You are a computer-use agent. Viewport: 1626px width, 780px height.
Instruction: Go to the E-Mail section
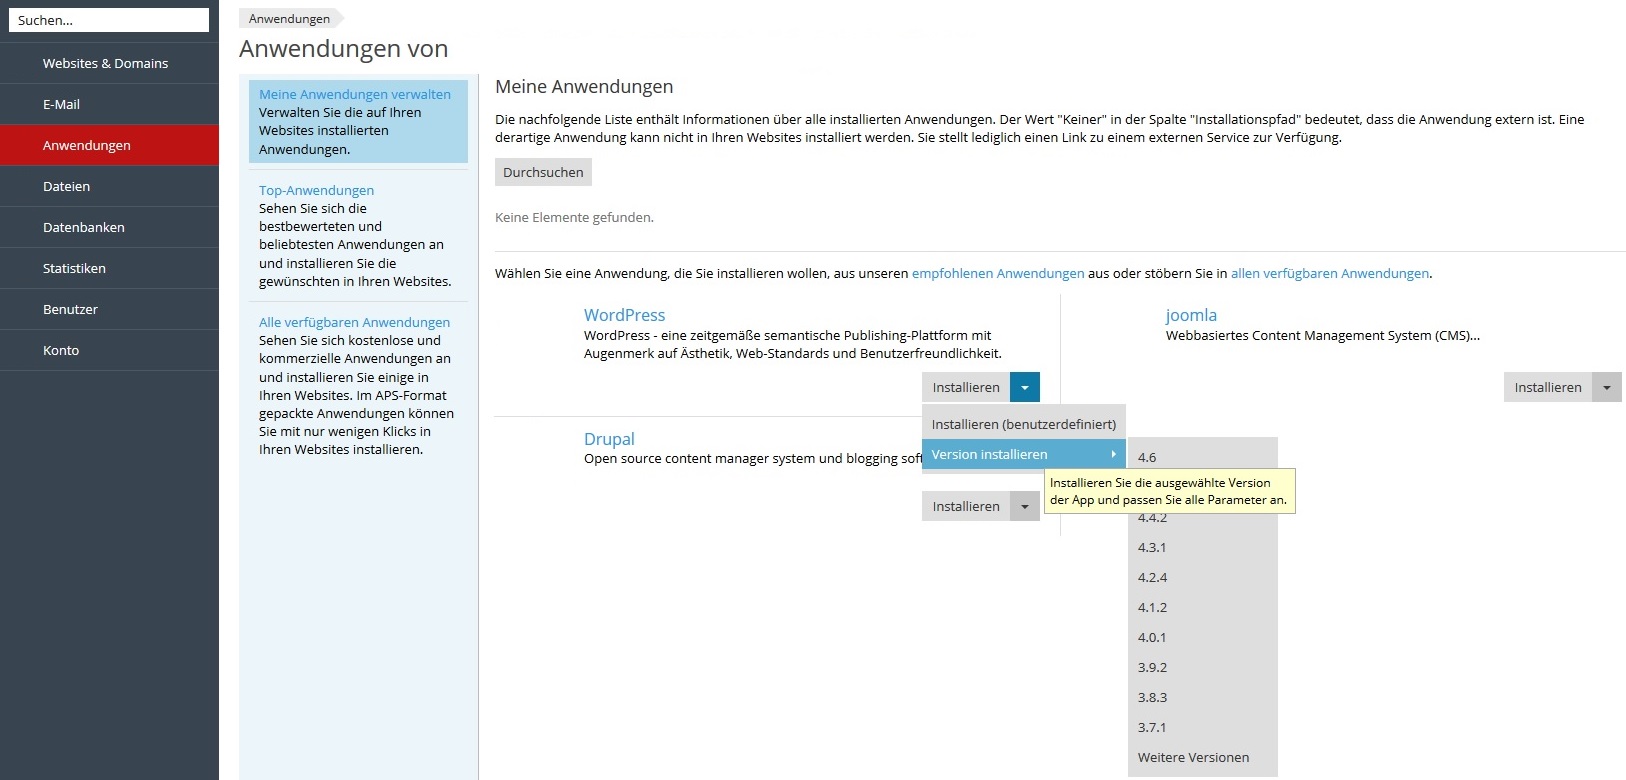(109, 104)
